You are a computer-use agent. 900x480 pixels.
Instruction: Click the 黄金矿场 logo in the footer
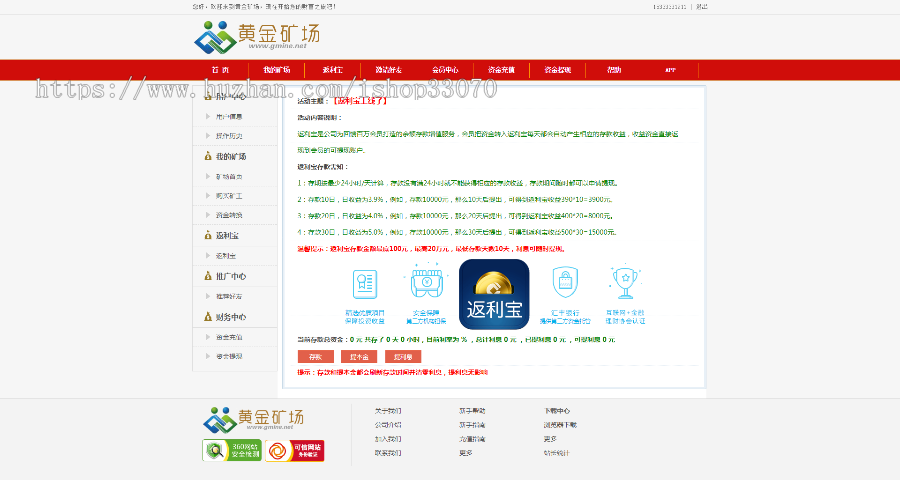point(253,420)
